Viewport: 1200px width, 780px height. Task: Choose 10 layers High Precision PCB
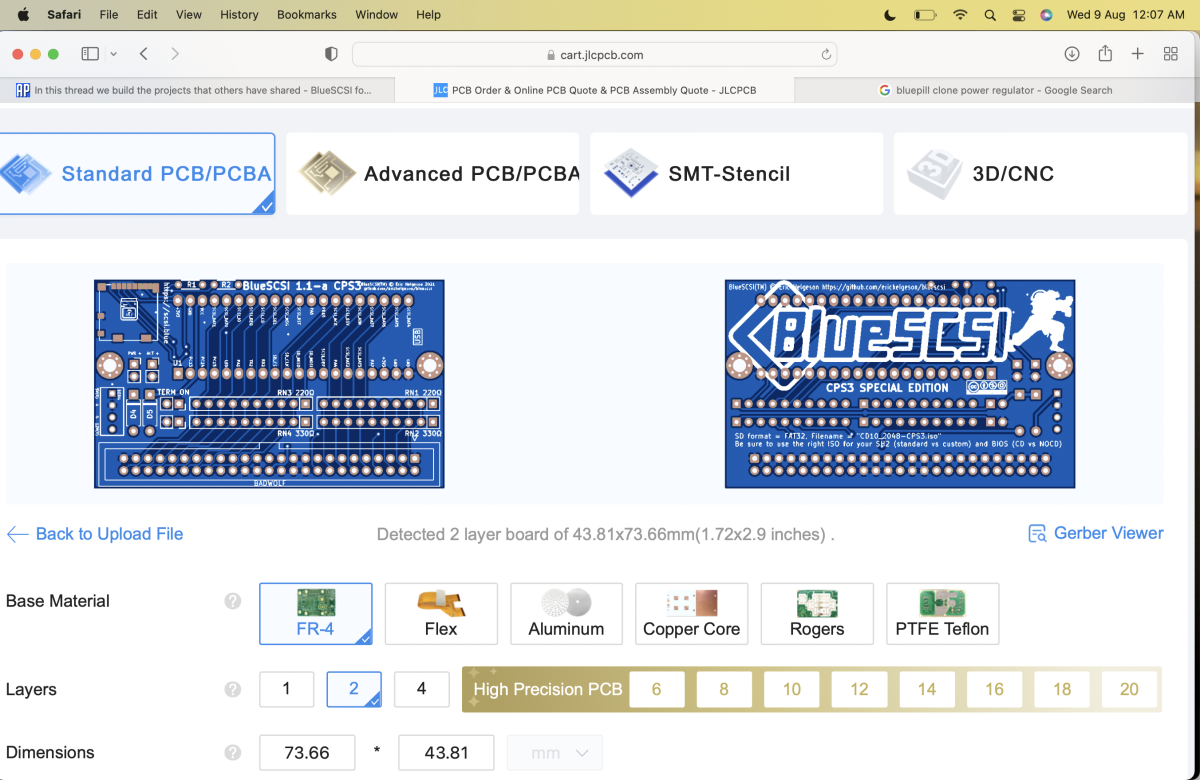(792, 689)
